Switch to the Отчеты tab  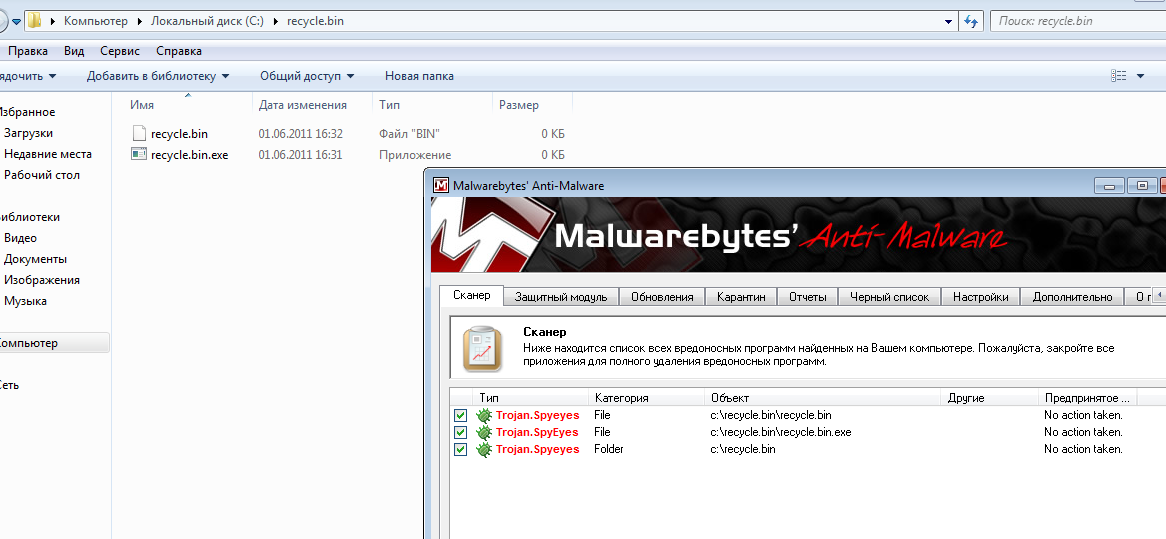(x=808, y=297)
